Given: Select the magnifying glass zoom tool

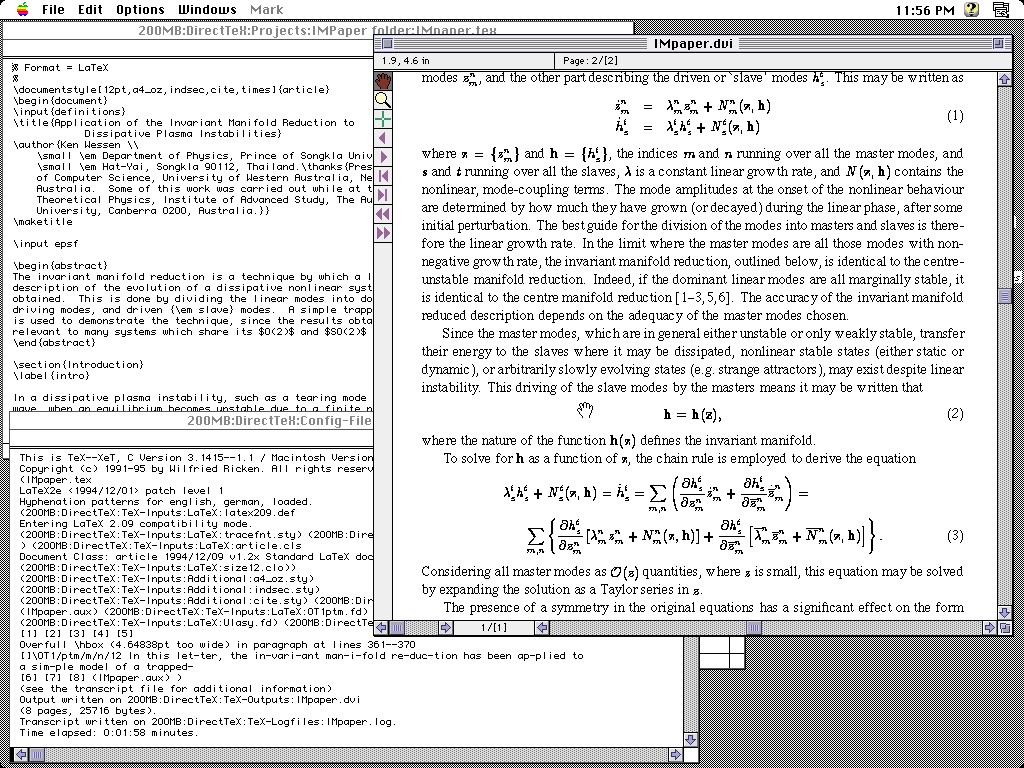Looking at the screenshot, I should point(383,100).
